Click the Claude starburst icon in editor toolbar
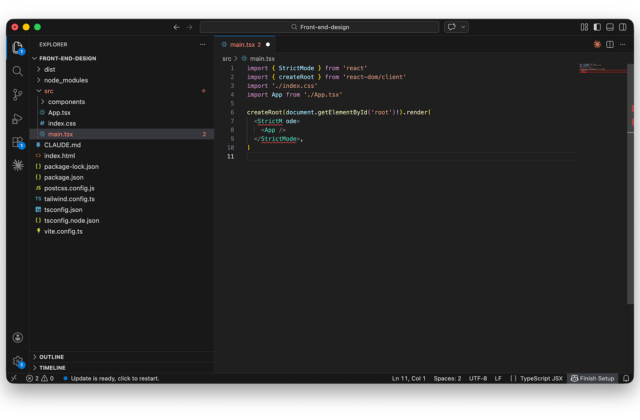 click(597, 44)
